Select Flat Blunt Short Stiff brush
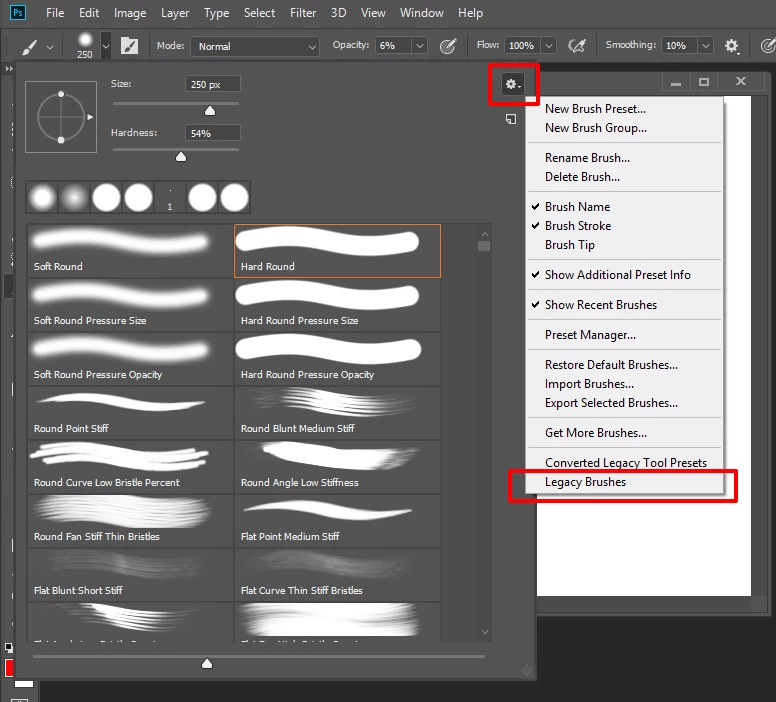 point(130,575)
